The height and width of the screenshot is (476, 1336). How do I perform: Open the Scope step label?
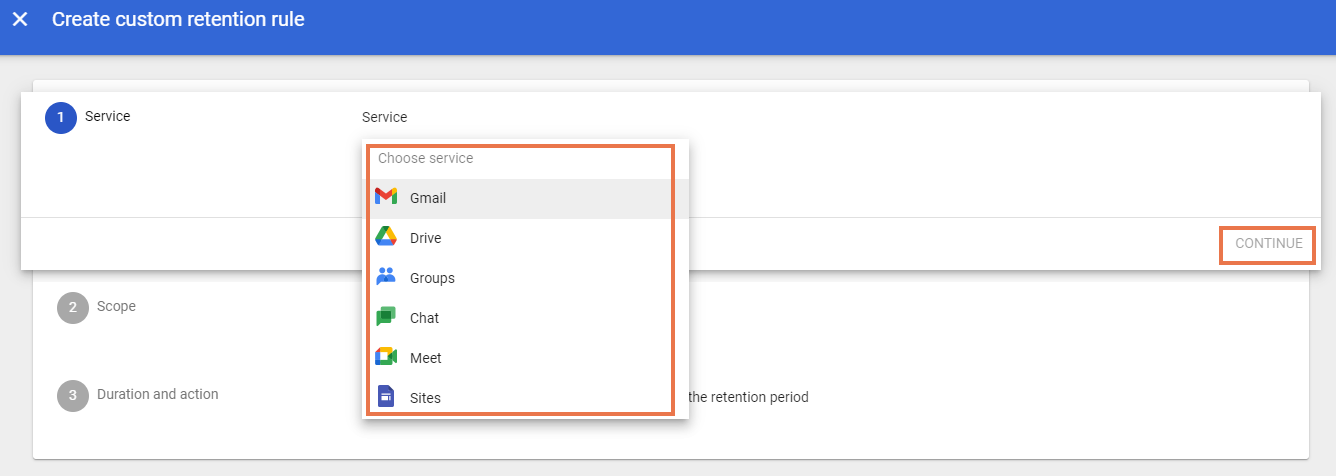tap(116, 306)
